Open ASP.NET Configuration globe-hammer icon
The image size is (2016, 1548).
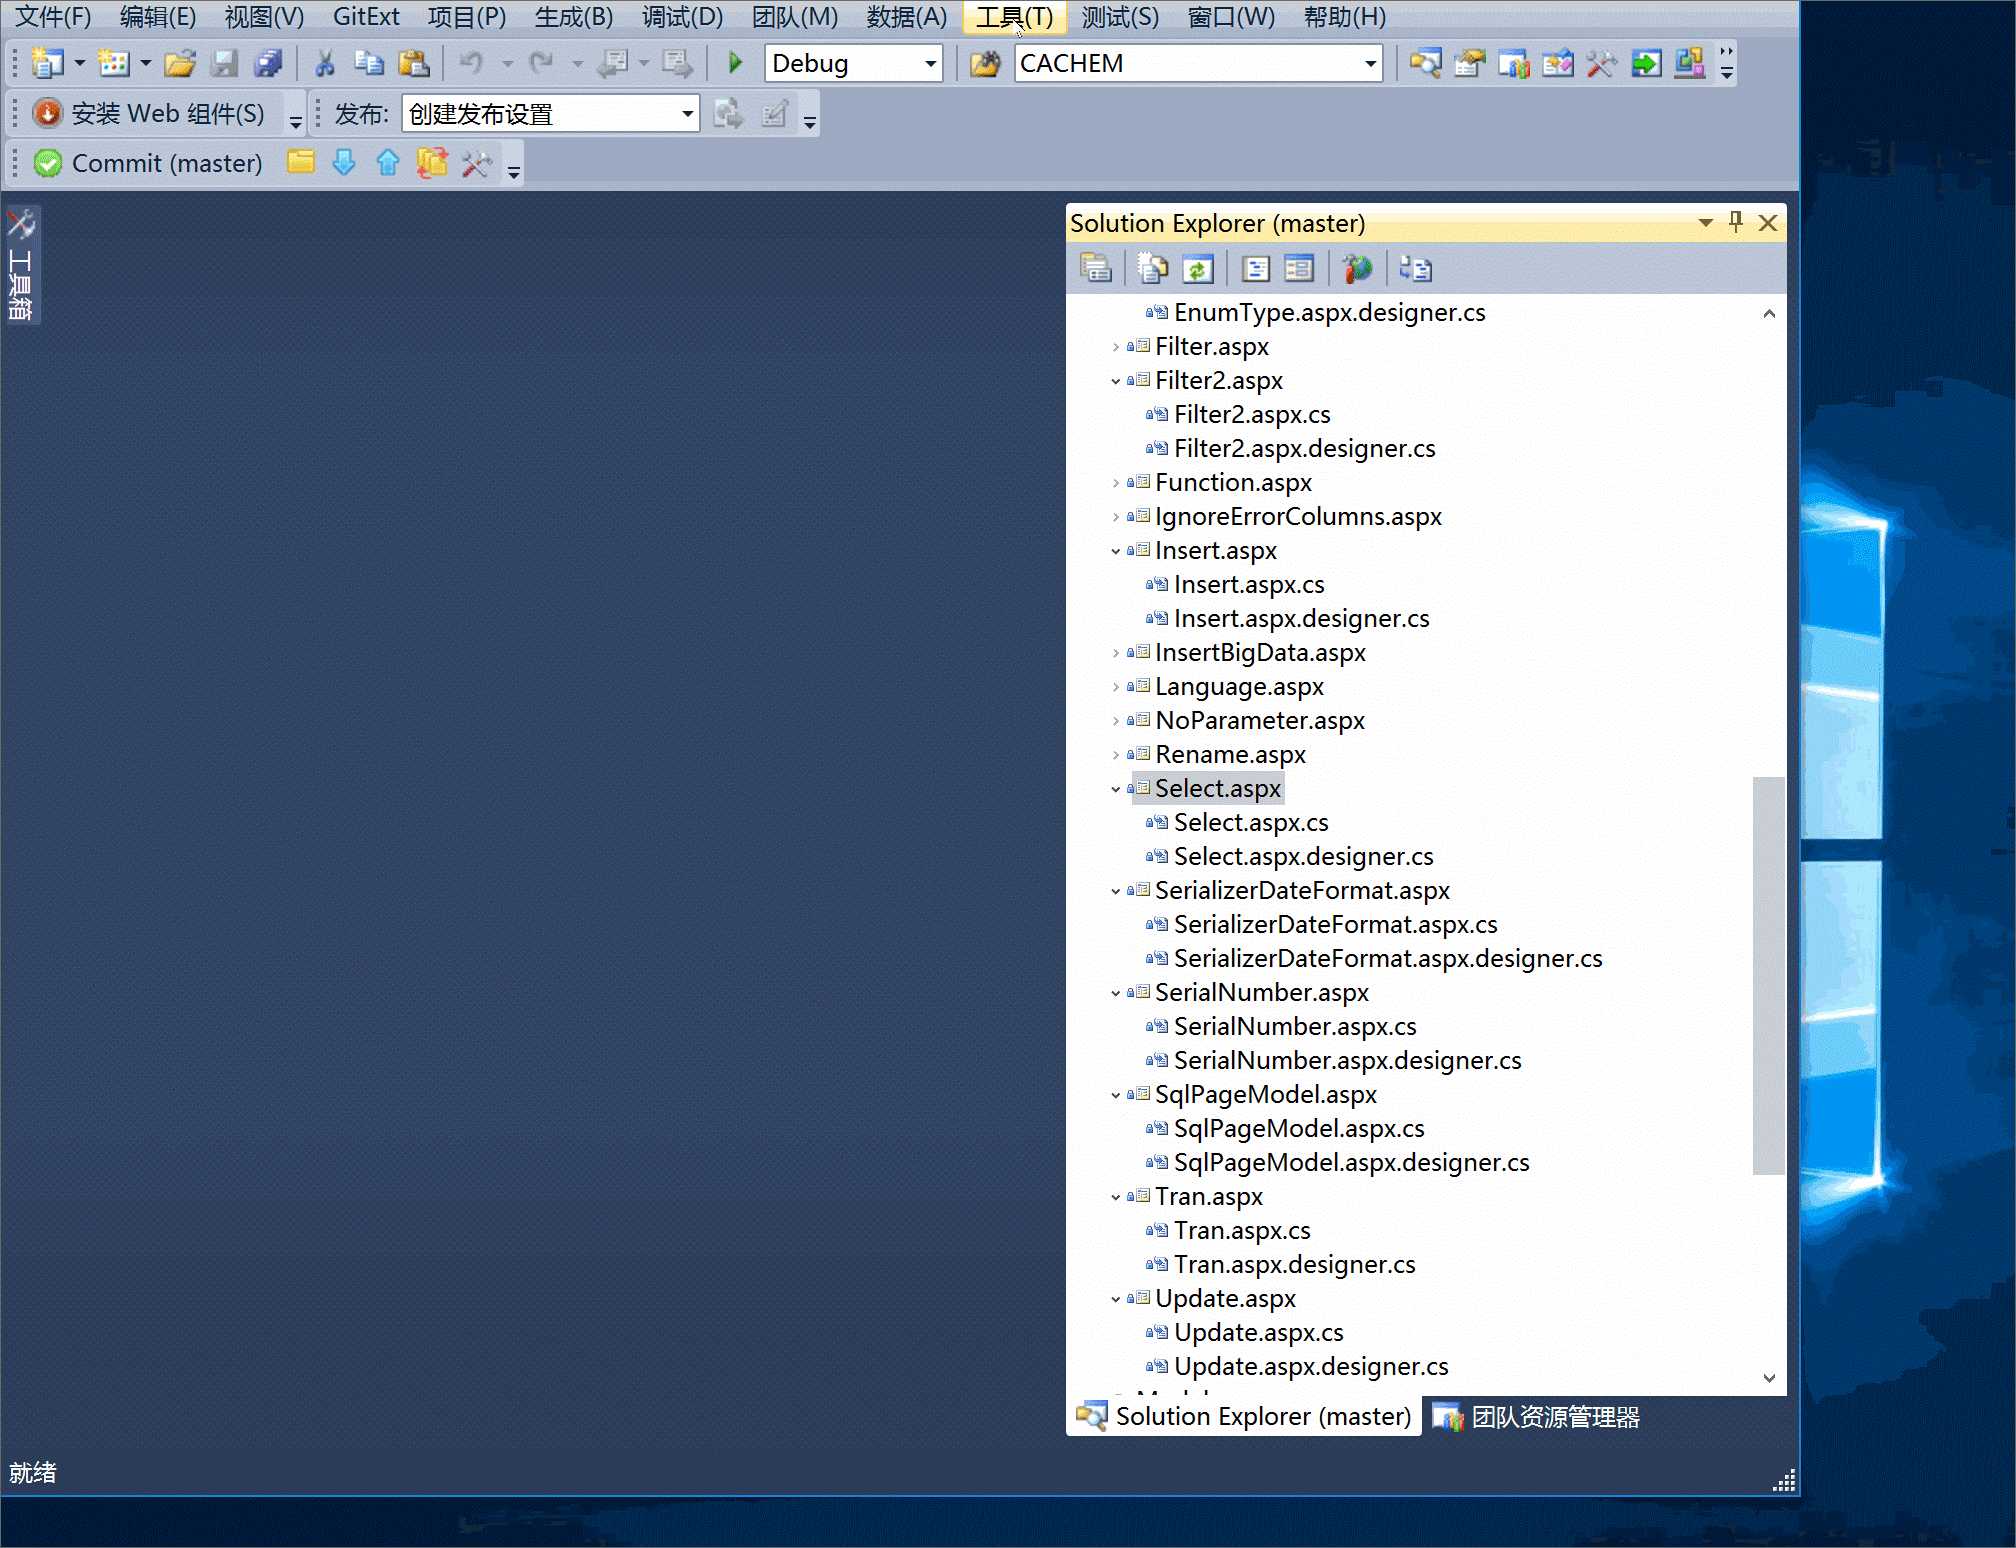tap(1357, 269)
